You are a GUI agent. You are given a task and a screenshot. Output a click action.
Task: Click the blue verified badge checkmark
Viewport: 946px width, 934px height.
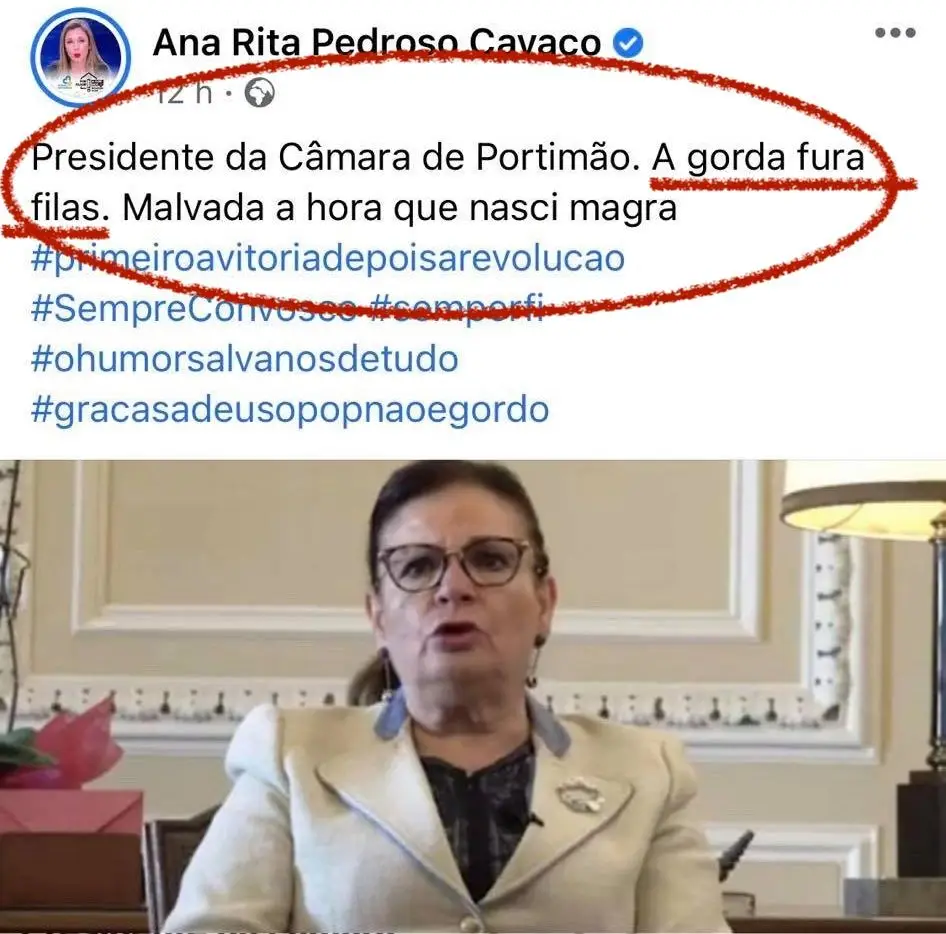(628, 43)
